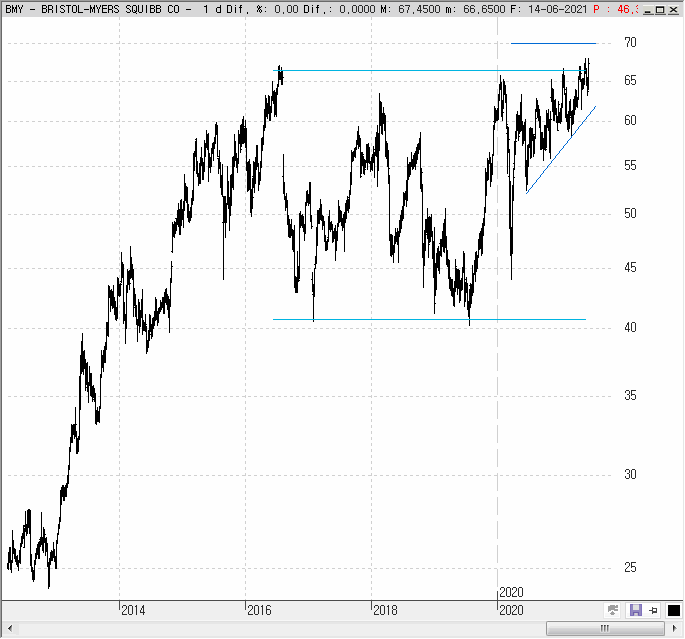Click the 65 price axis label
The height and width of the screenshot is (639, 685).
click(x=630, y=81)
